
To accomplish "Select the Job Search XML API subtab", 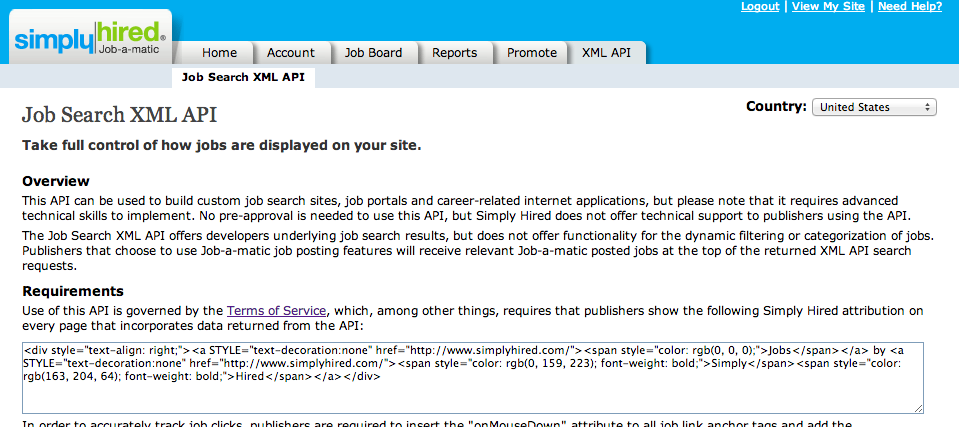I will (243, 78).
